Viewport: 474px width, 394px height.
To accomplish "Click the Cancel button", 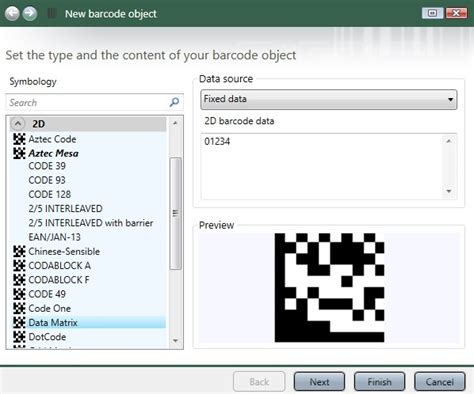I will tap(440, 382).
